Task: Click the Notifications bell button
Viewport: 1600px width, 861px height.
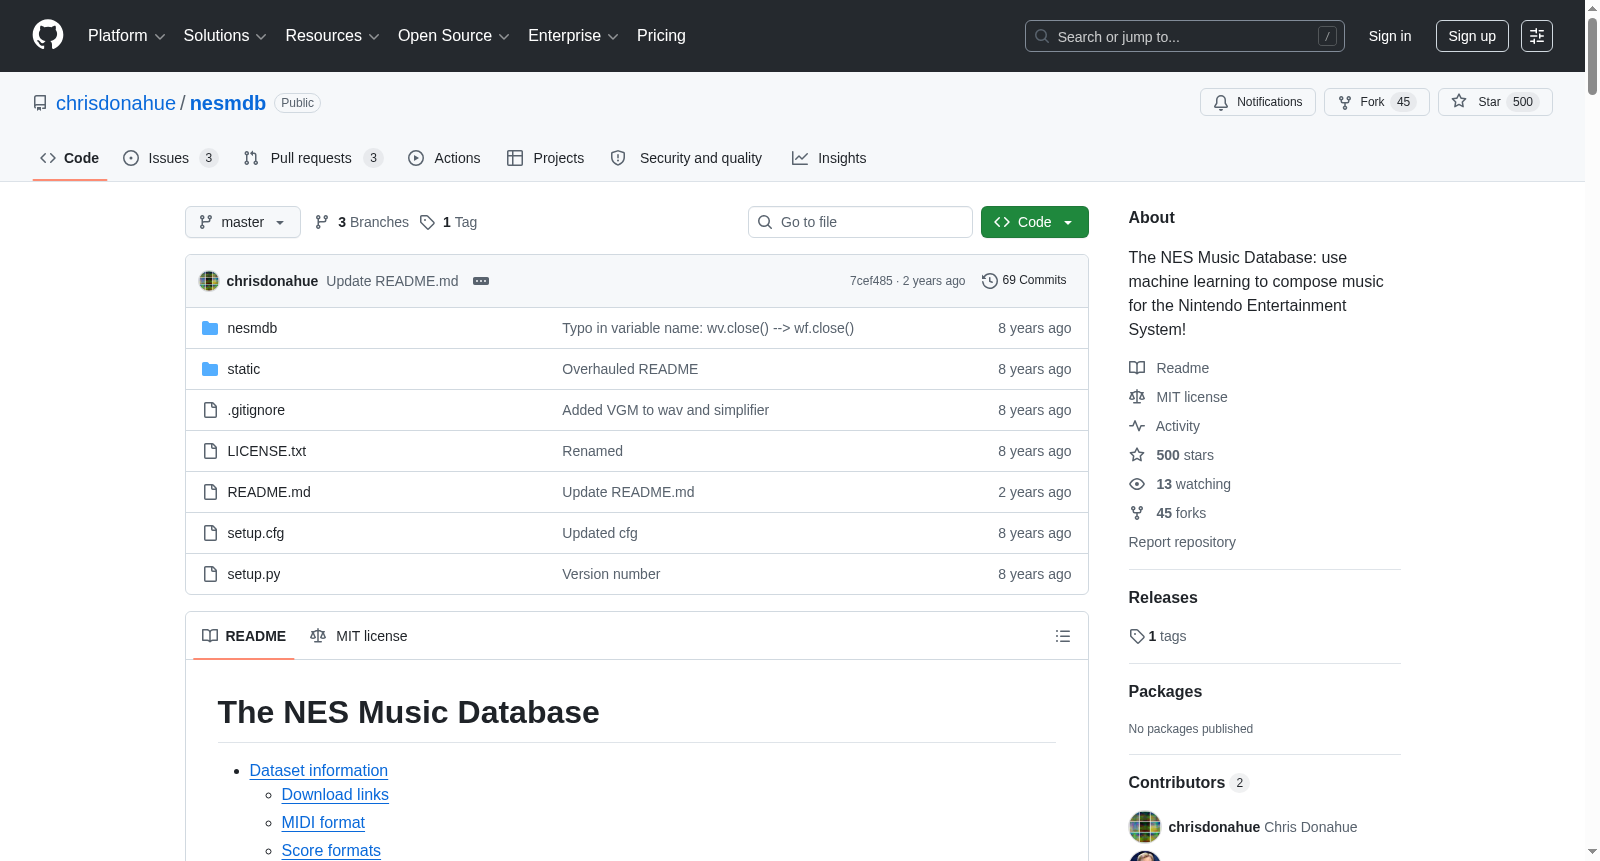Action: tap(1258, 102)
